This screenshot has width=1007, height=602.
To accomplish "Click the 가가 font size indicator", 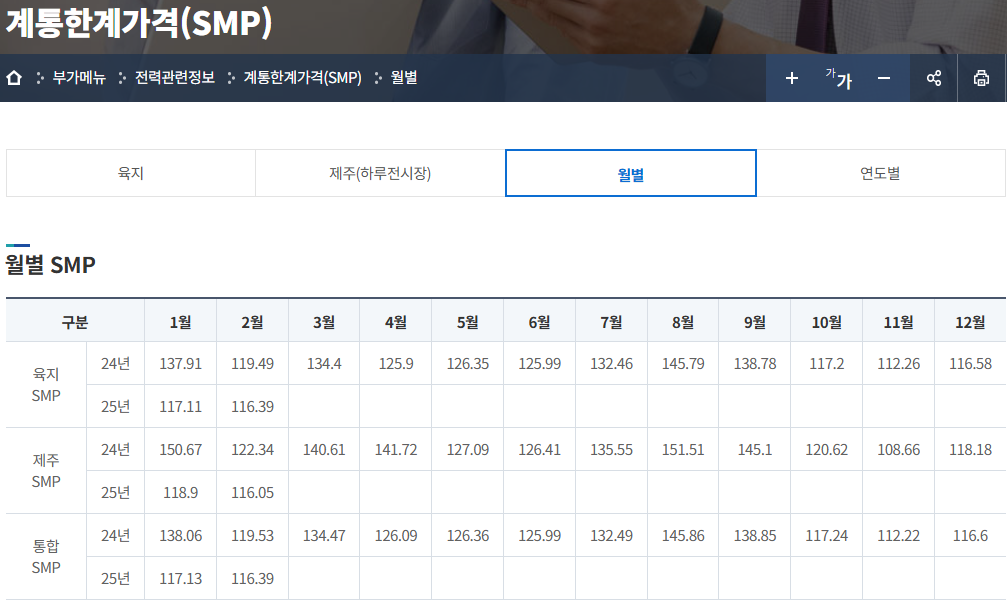I will 838,78.
